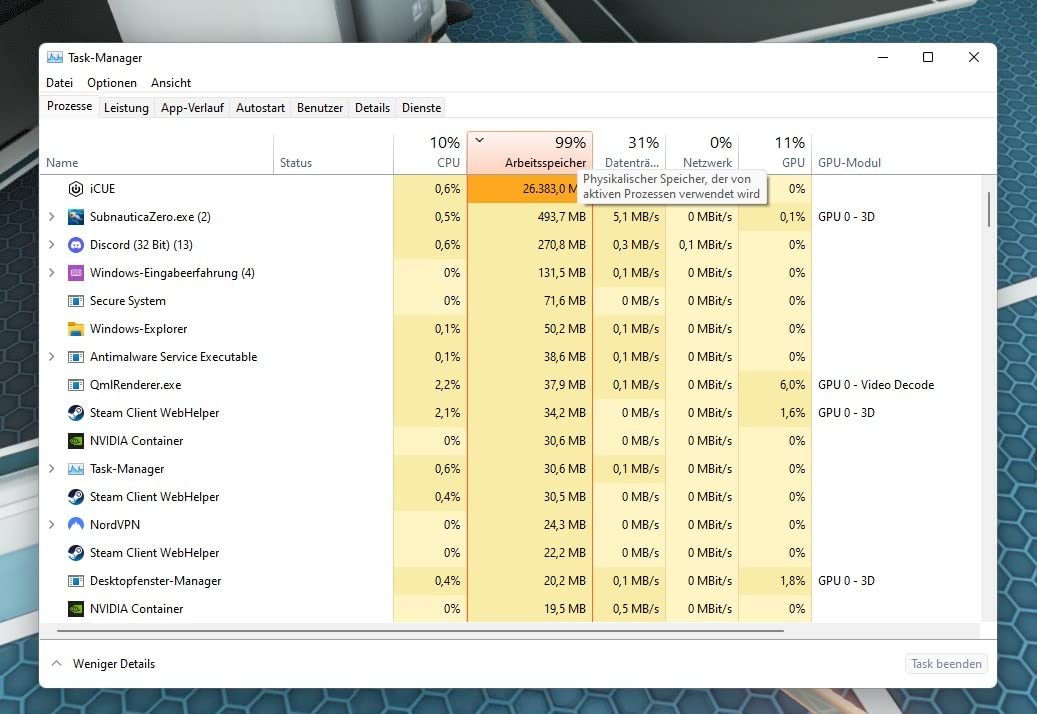
Task: Switch to the Dienste tab
Action: pos(421,108)
